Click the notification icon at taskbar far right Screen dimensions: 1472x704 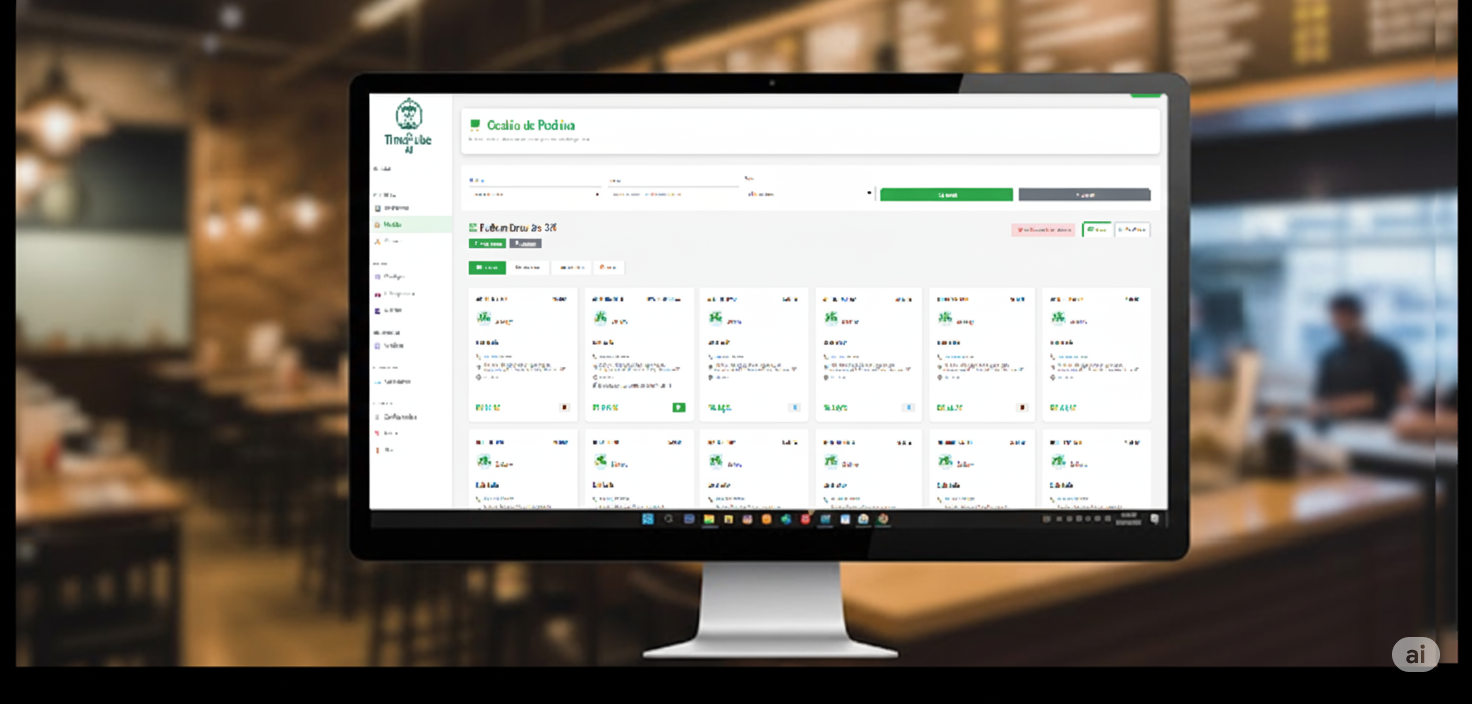(1155, 519)
